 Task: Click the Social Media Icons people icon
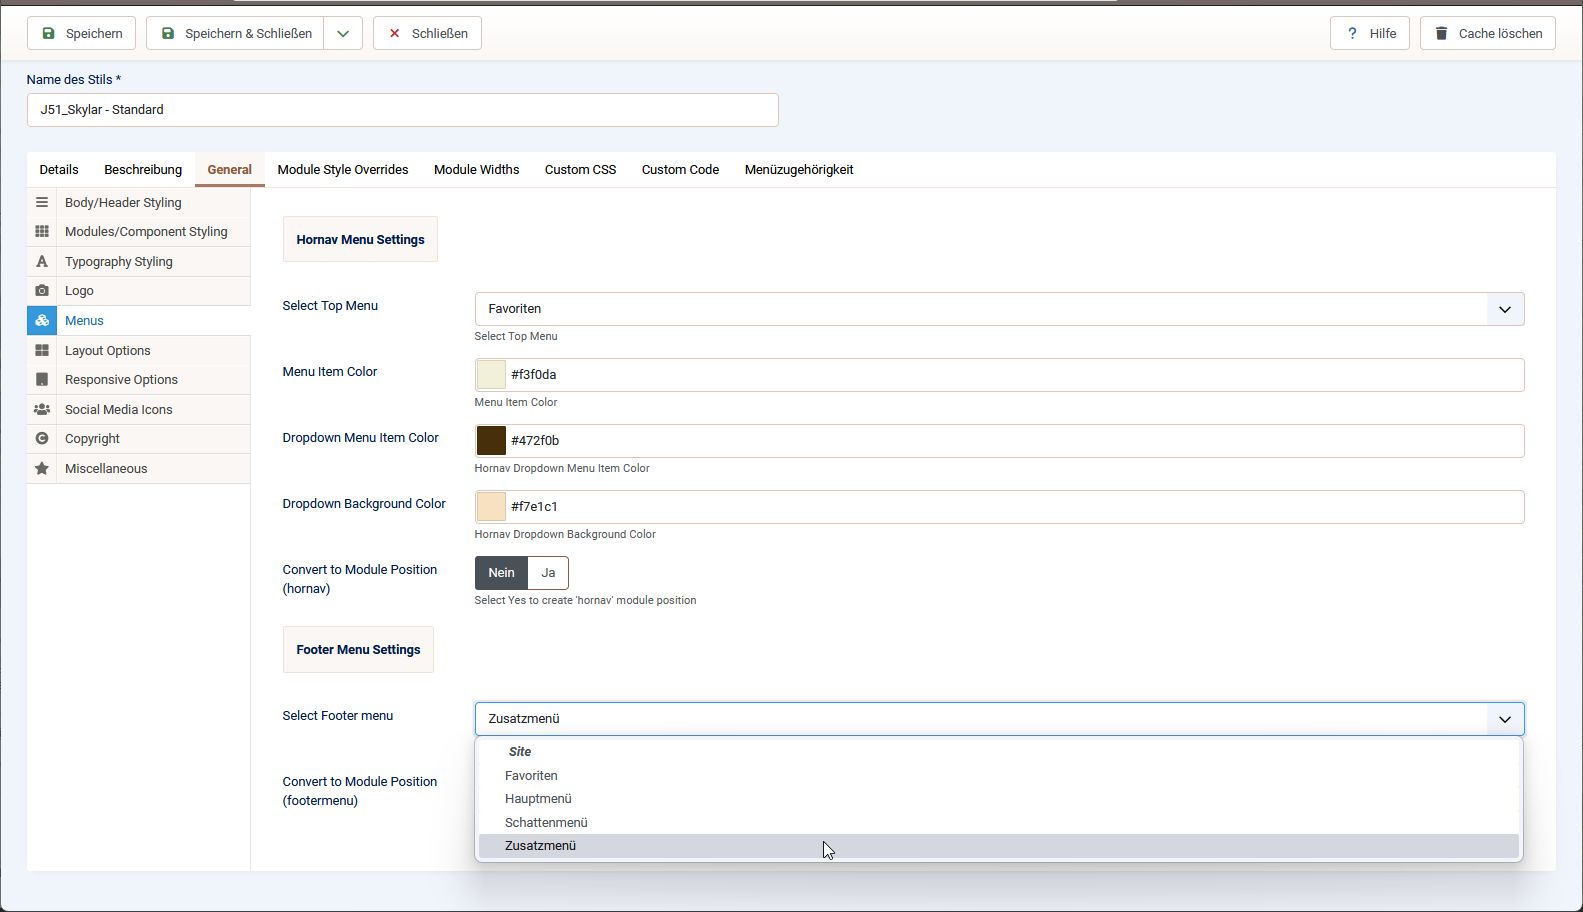point(42,410)
